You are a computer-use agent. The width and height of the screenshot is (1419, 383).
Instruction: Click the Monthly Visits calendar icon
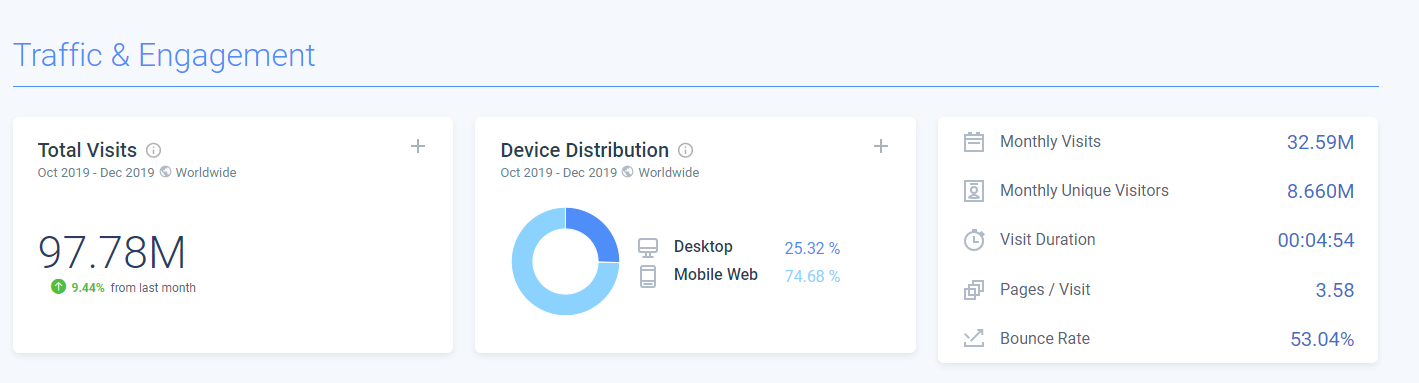(x=974, y=142)
